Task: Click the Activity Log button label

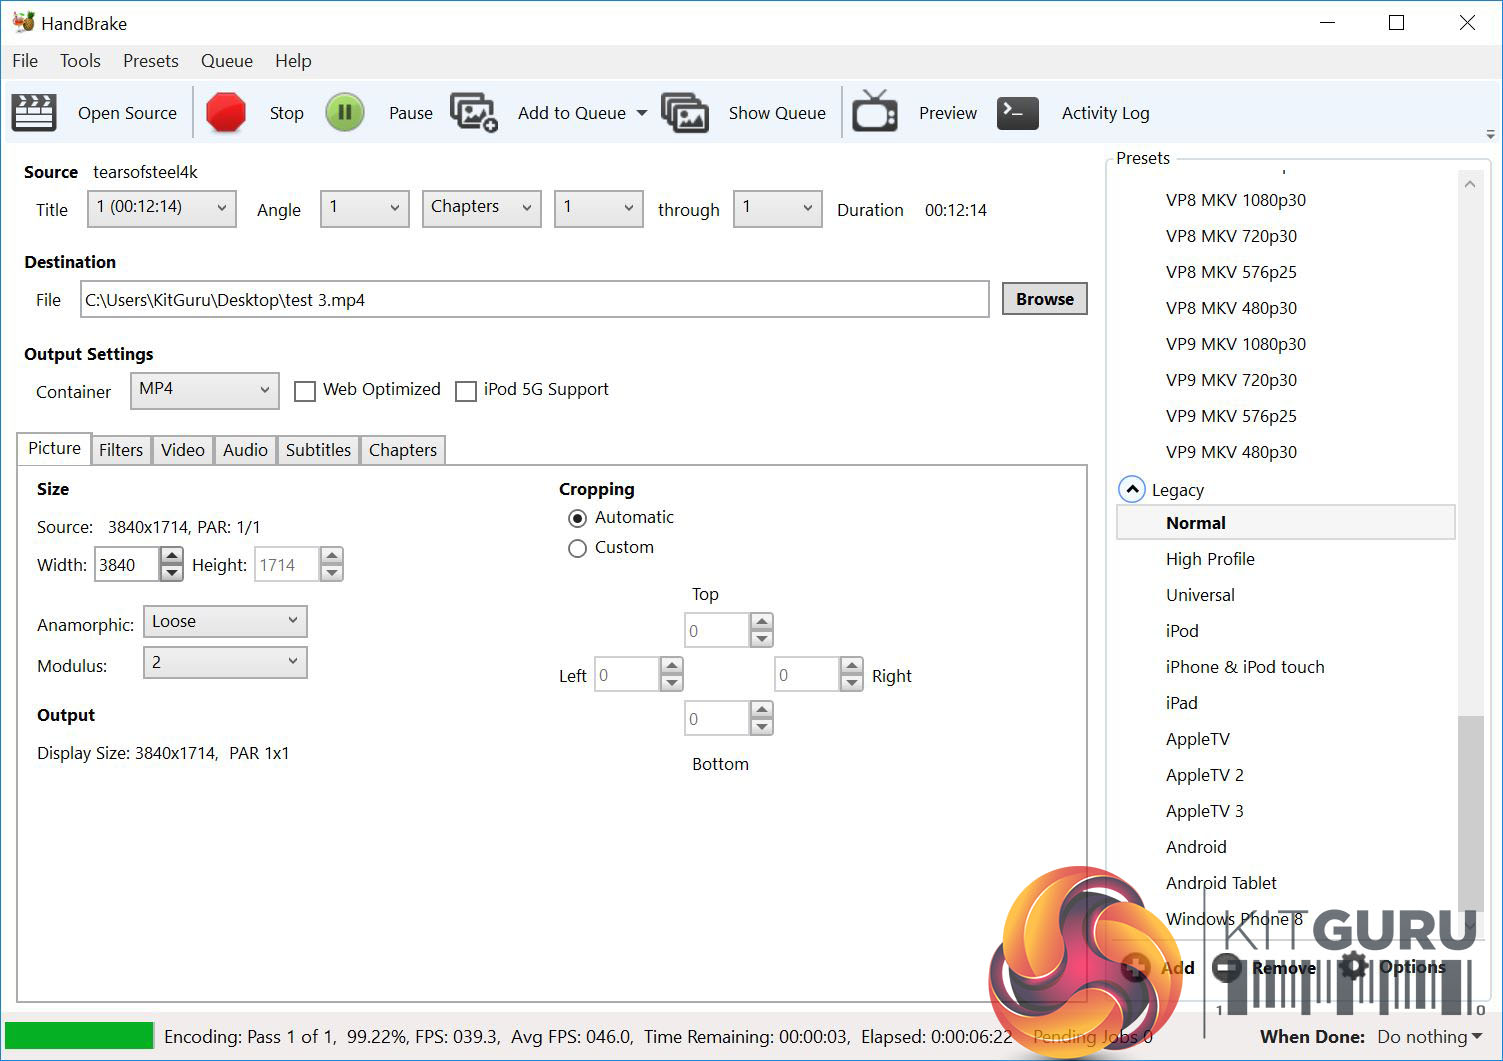Action: point(1106,113)
